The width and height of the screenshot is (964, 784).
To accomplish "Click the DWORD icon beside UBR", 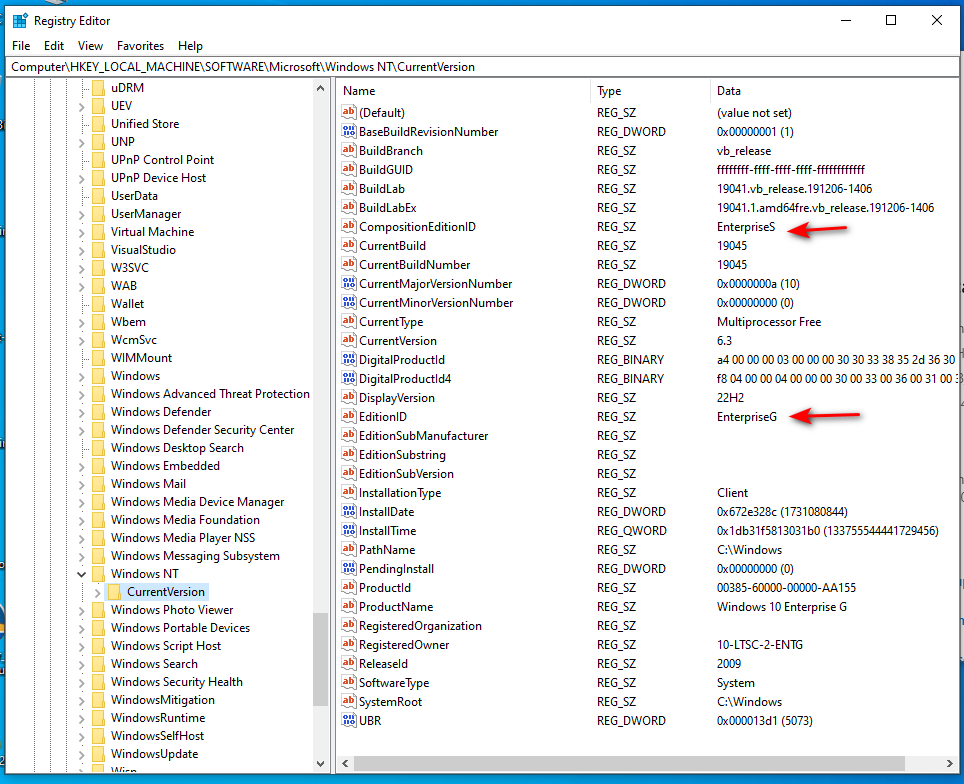I will (349, 721).
